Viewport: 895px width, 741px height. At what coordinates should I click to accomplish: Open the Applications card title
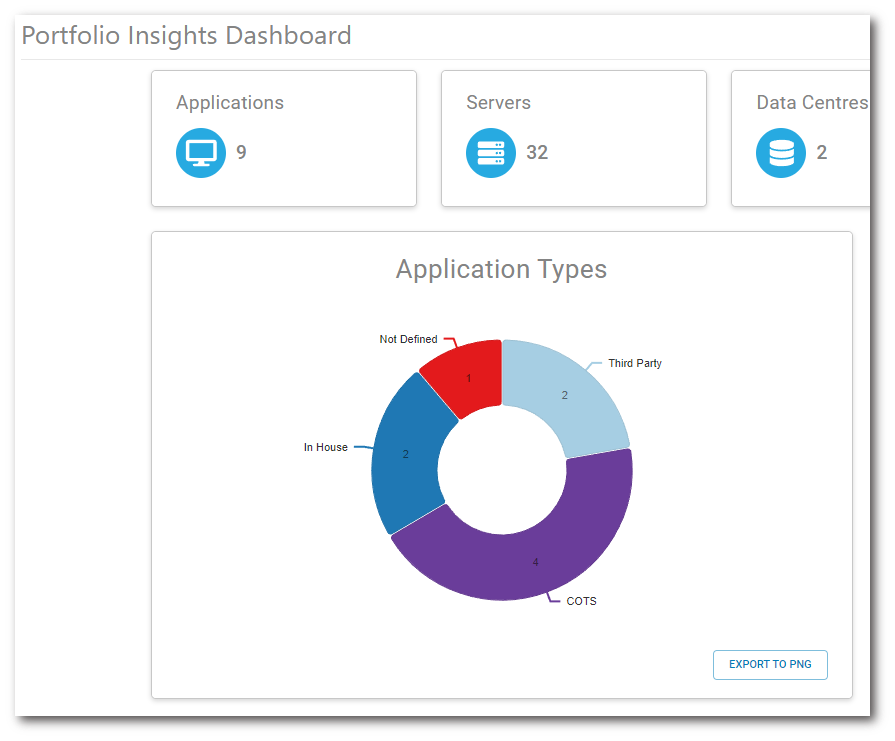230,103
